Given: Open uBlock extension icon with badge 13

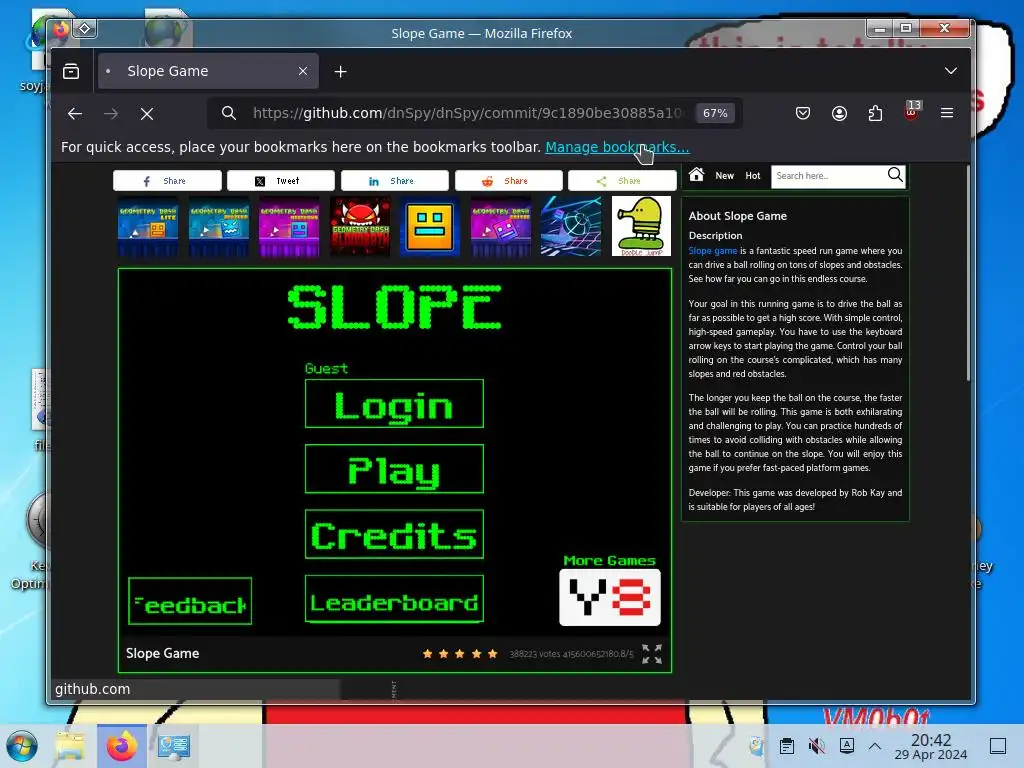Looking at the screenshot, I should tap(912, 112).
